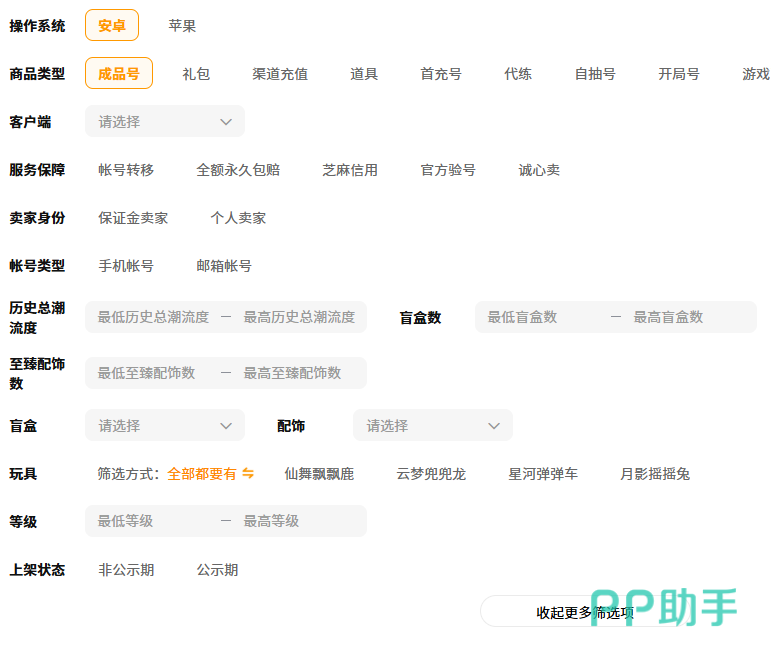Enable 全额永久包赔 guarantee filter
This screenshot has height=648, width=771.
point(238,170)
